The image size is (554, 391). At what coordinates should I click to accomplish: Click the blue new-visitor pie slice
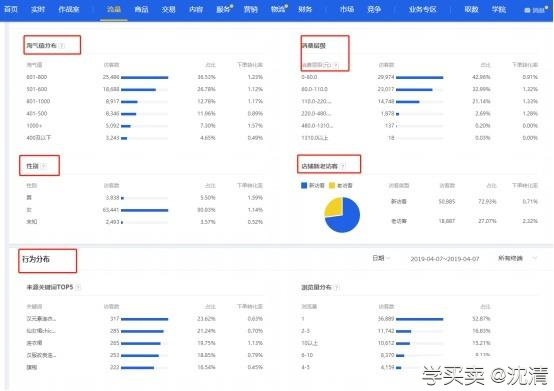tap(346, 219)
